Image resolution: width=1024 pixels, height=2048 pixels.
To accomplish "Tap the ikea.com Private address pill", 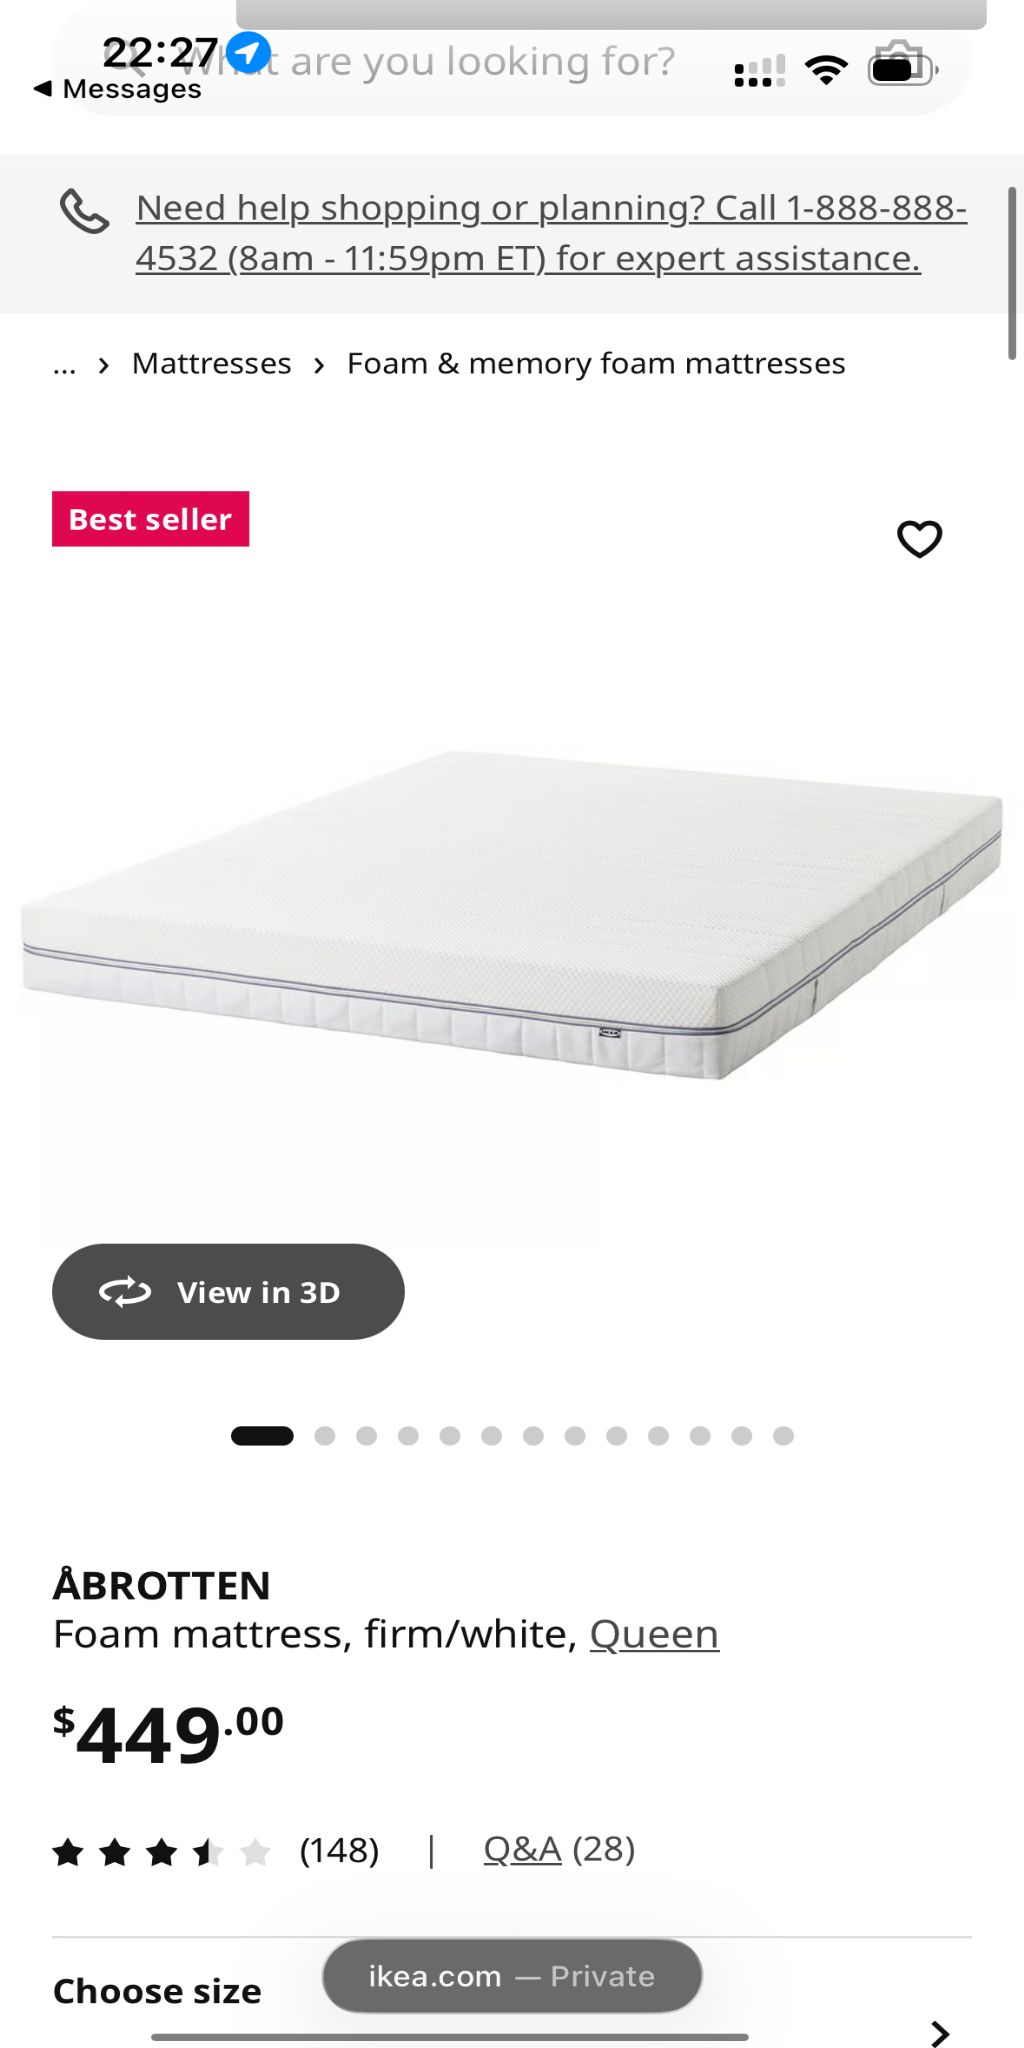I will click(x=512, y=1976).
